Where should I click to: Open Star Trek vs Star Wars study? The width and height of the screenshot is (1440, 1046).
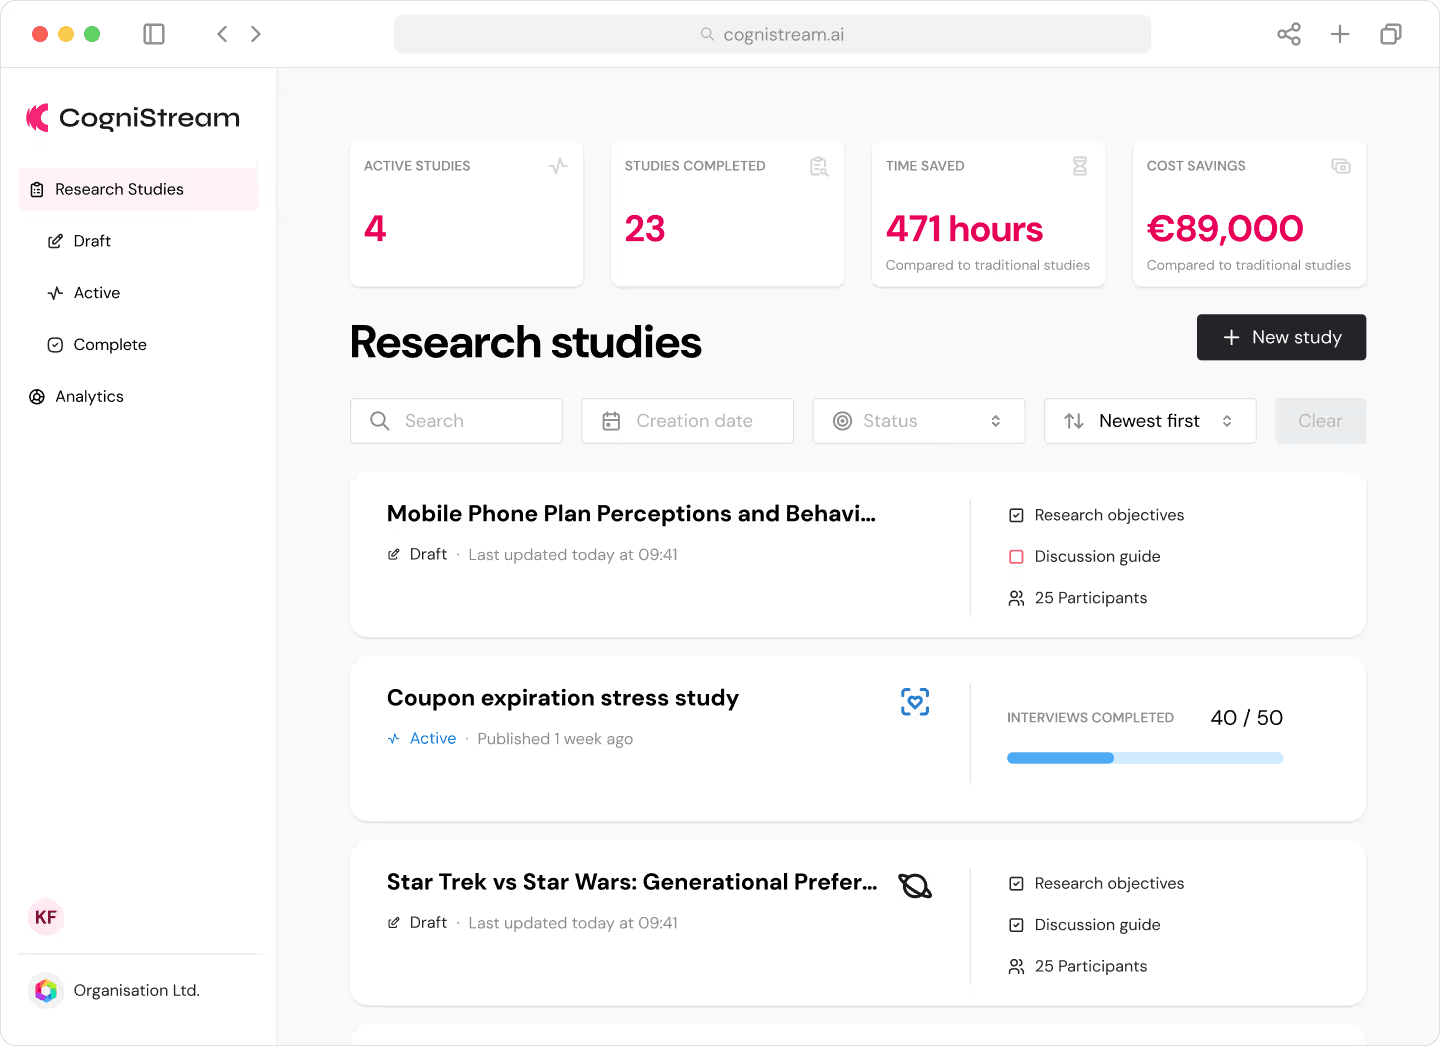(x=632, y=882)
